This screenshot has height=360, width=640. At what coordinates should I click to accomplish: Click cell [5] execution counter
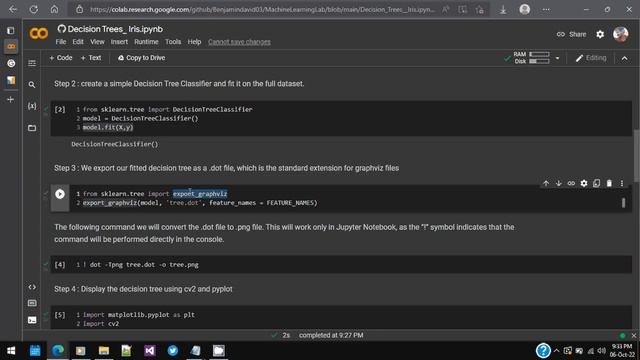[x=60, y=315]
